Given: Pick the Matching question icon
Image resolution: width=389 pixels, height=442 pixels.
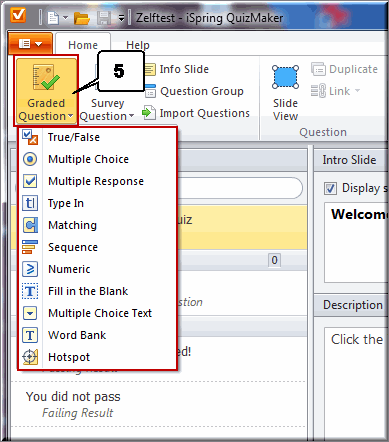Looking at the screenshot, I should point(30,225).
